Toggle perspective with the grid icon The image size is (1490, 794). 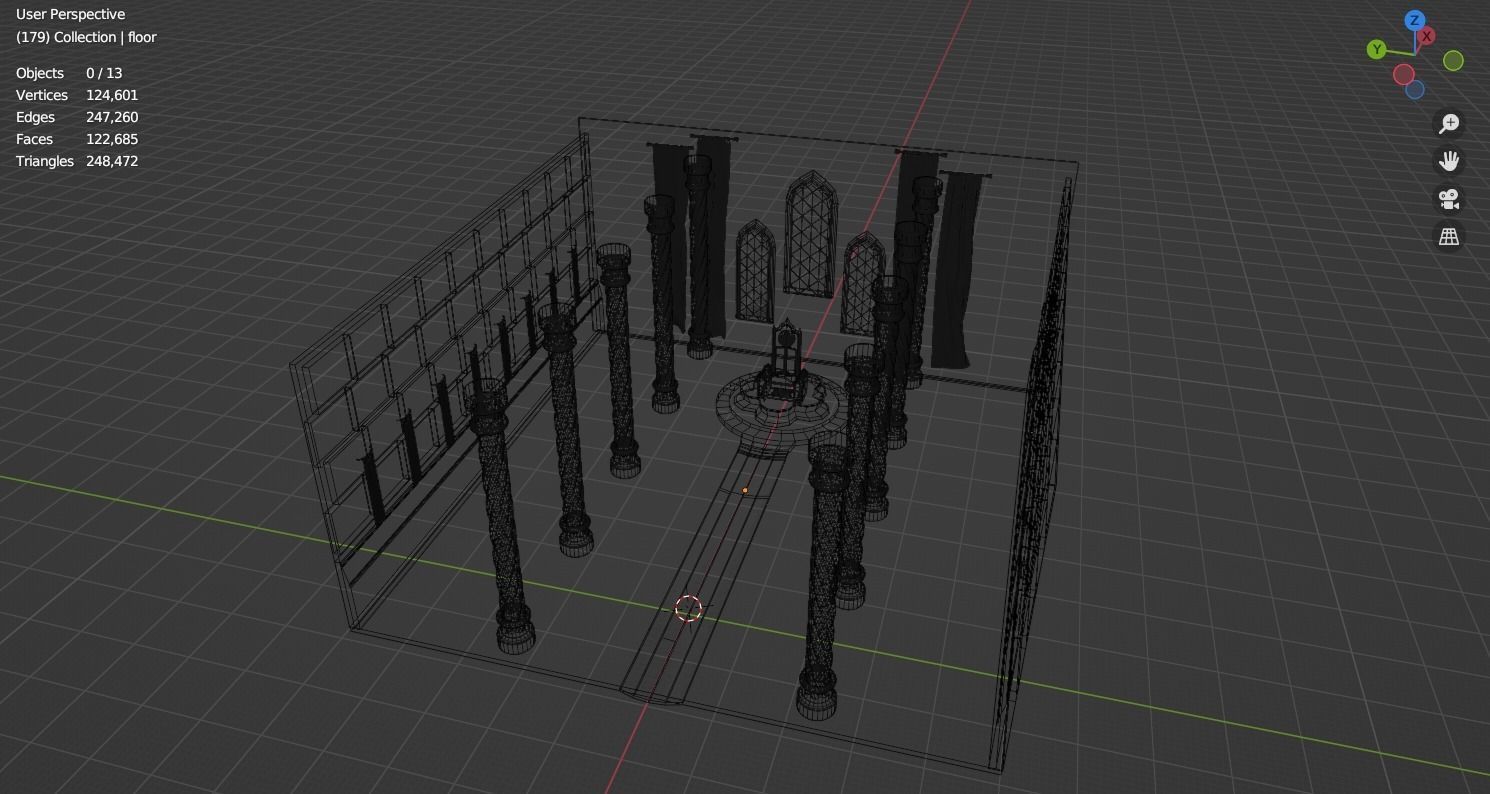[x=1448, y=236]
